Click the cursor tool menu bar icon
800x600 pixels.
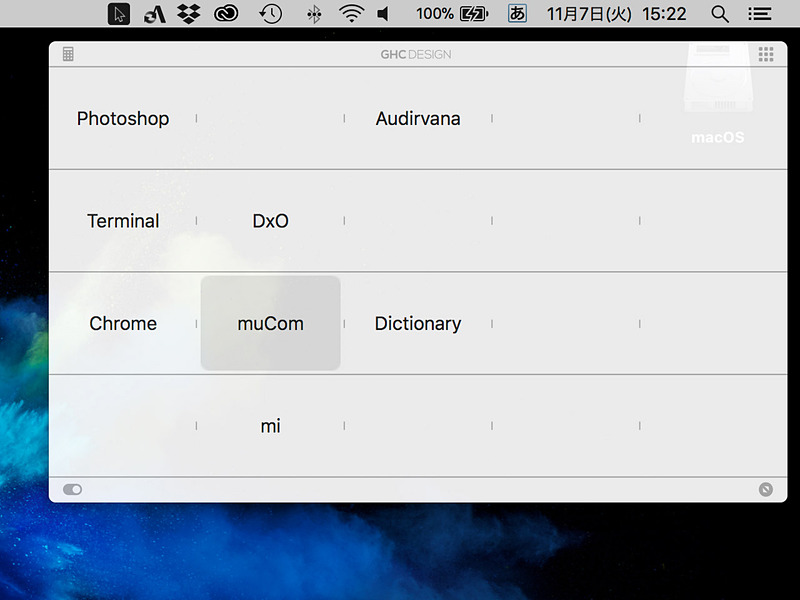click(119, 14)
